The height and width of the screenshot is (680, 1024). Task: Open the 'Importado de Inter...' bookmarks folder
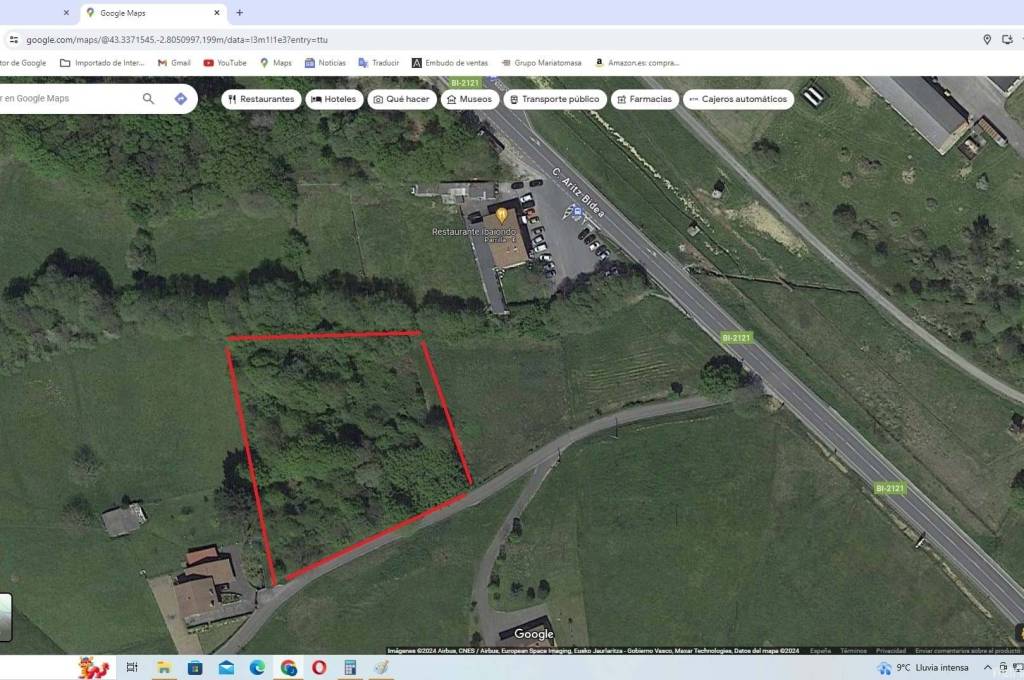pyautogui.click(x=103, y=62)
